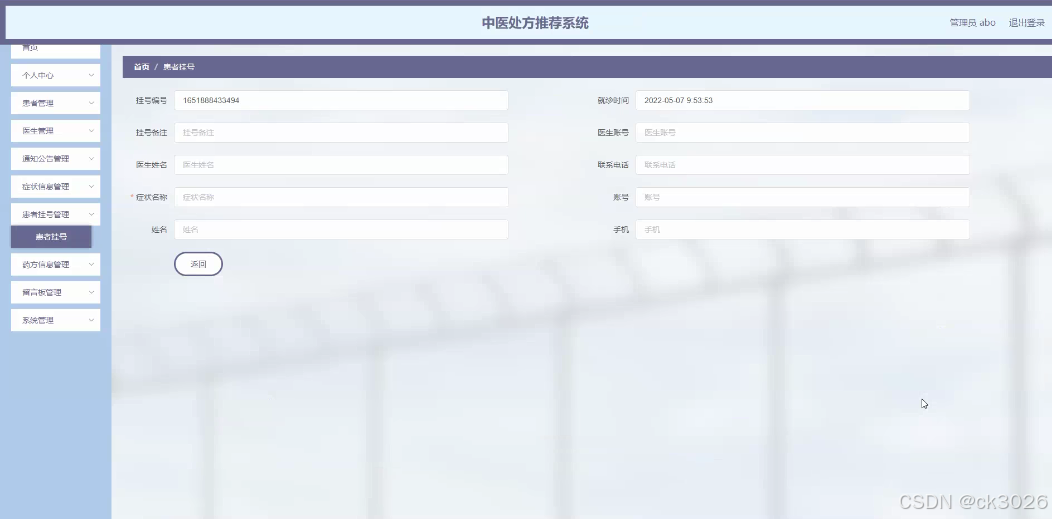
Task: Expand the 通知公告管理 sidebar menu
Action: (x=56, y=159)
